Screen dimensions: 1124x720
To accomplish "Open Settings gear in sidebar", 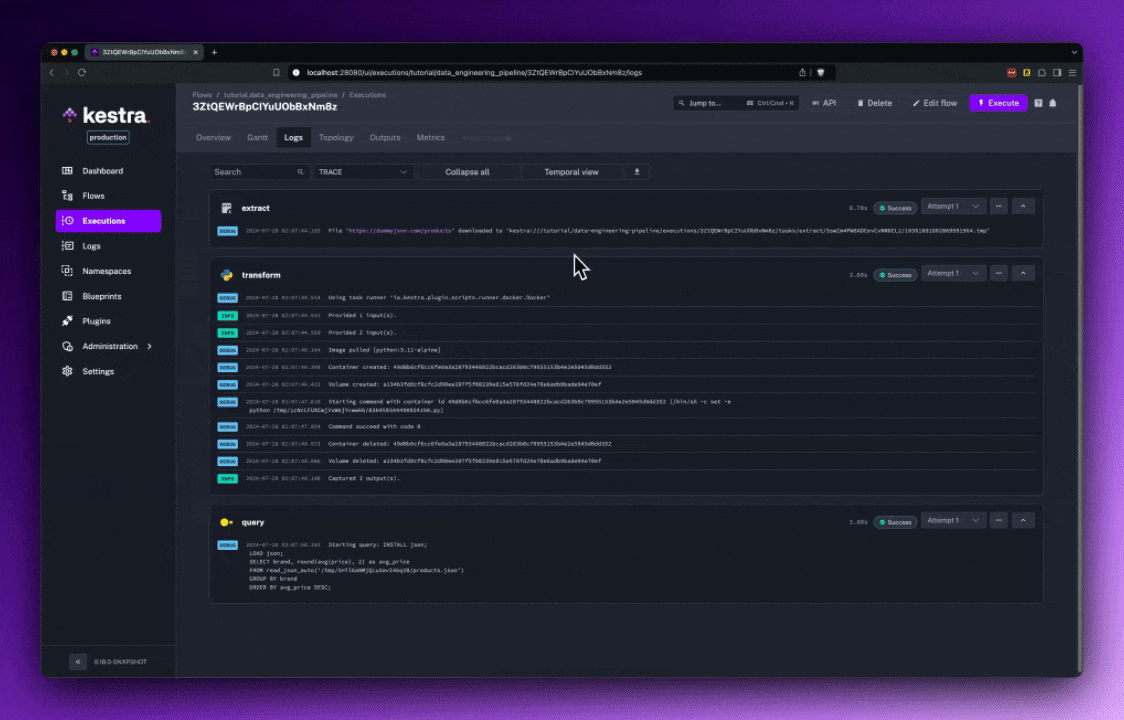I will [68, 371].
